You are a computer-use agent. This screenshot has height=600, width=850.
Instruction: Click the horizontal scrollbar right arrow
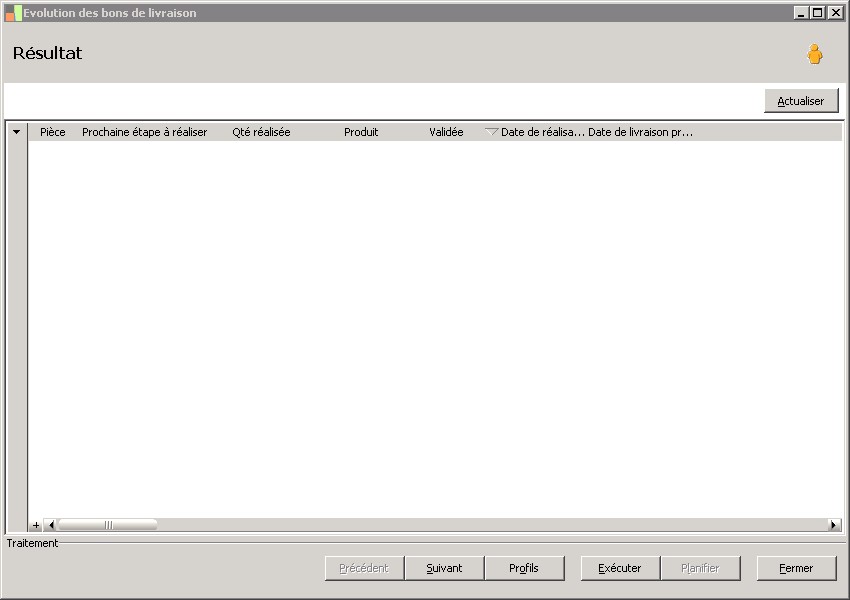pyautogui.click(x=834, y=525)
